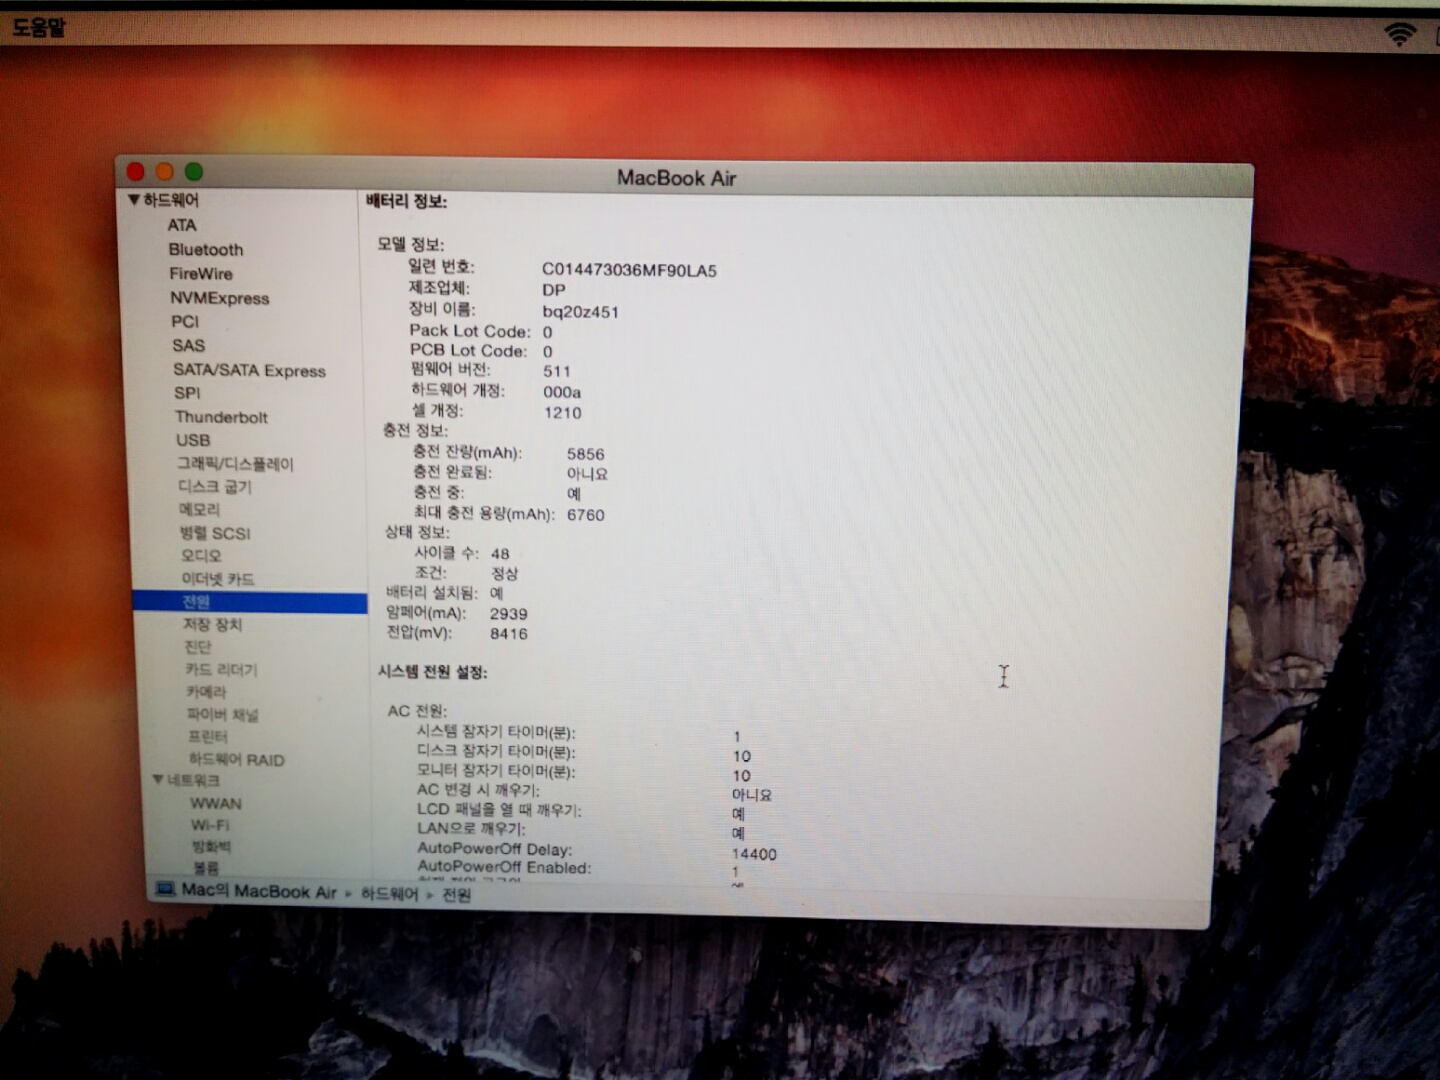Open the 도움말 menu
The image size is (1440, 1080).
click(x=38, y=27)
